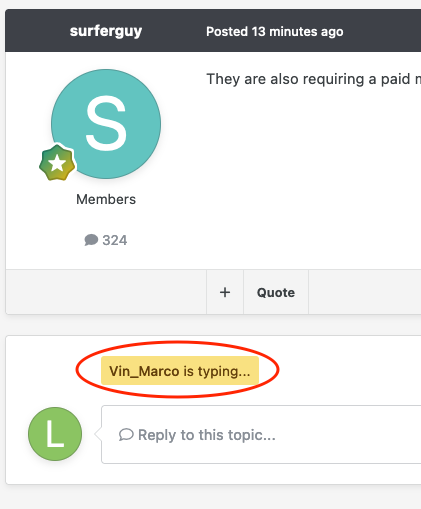The height and width of the screenshot is (509, 421).
Task: Click surferguy's green star rank badge
Action: (x=57, y=163)
